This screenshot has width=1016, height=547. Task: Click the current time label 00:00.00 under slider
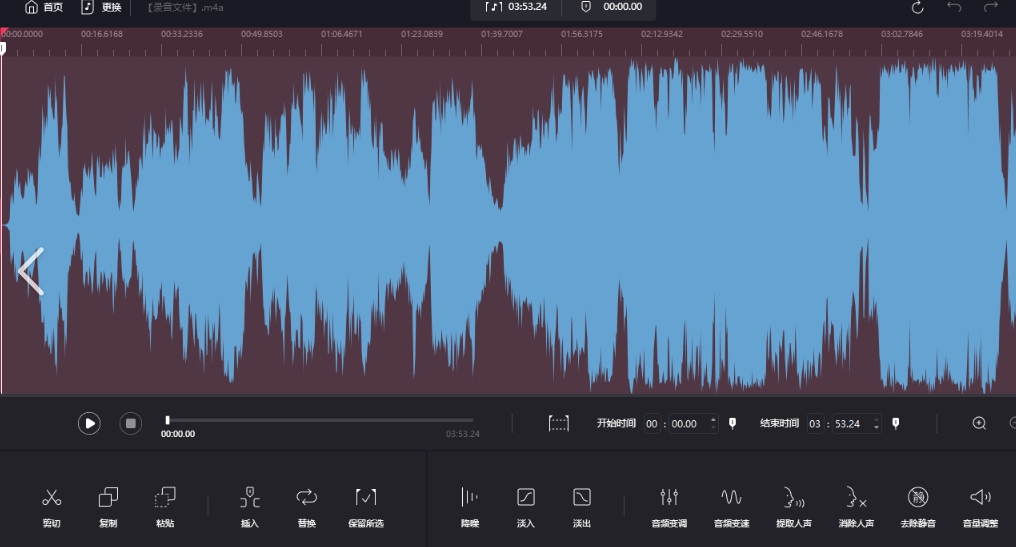(178, 434)
